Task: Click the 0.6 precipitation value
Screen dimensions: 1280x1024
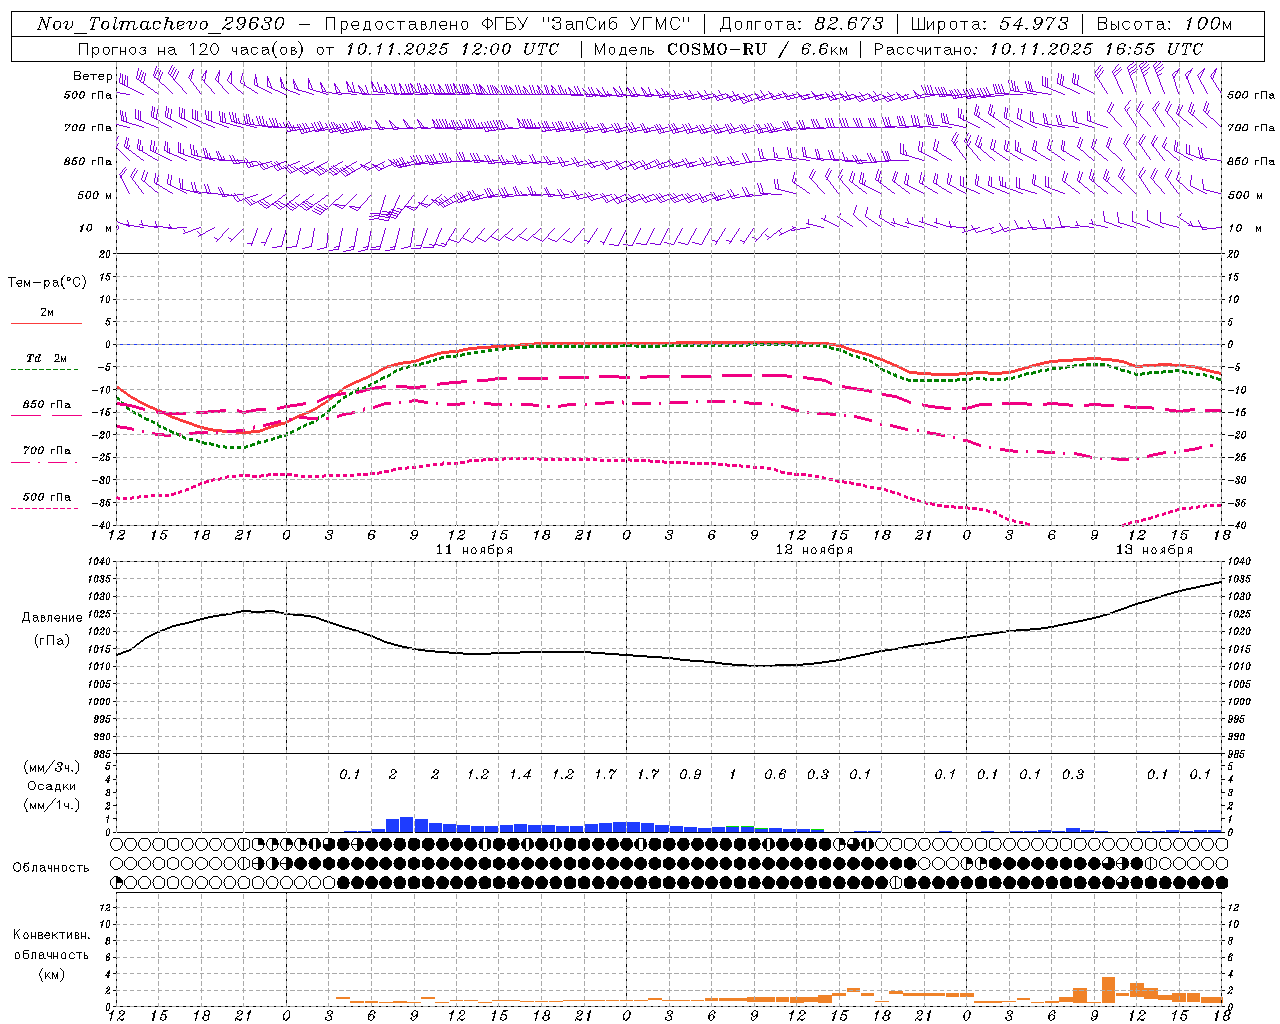Action: 775,774
